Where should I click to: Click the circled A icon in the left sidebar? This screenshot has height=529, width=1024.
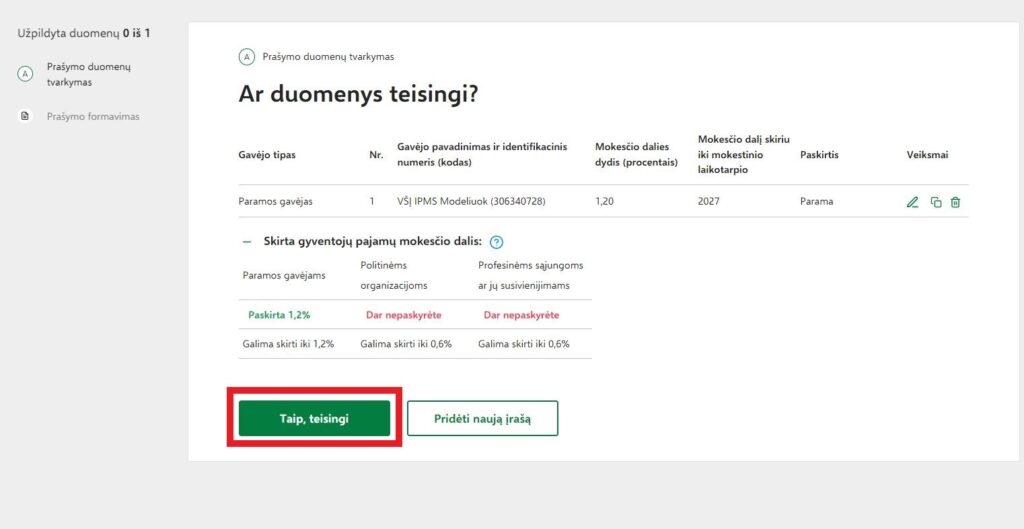coord(26,74)
